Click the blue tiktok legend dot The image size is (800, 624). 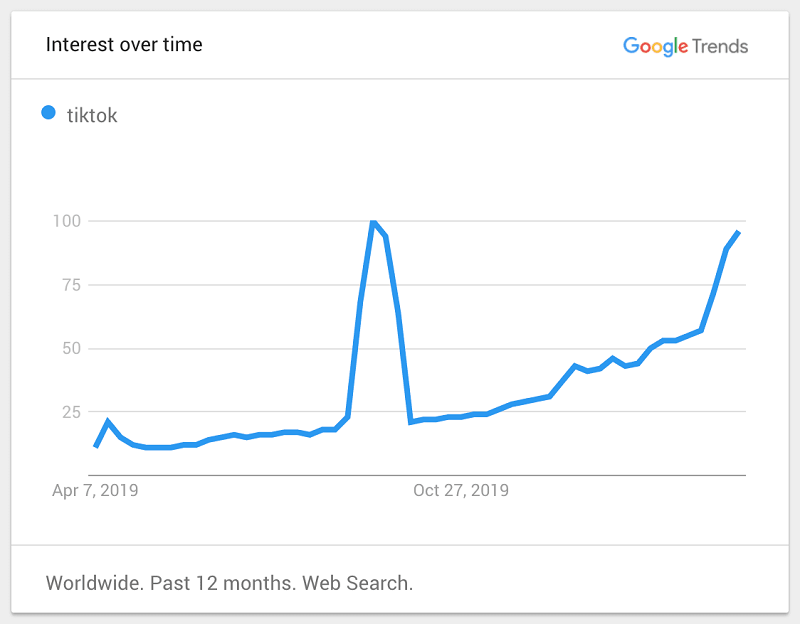[x=48, y=112]
